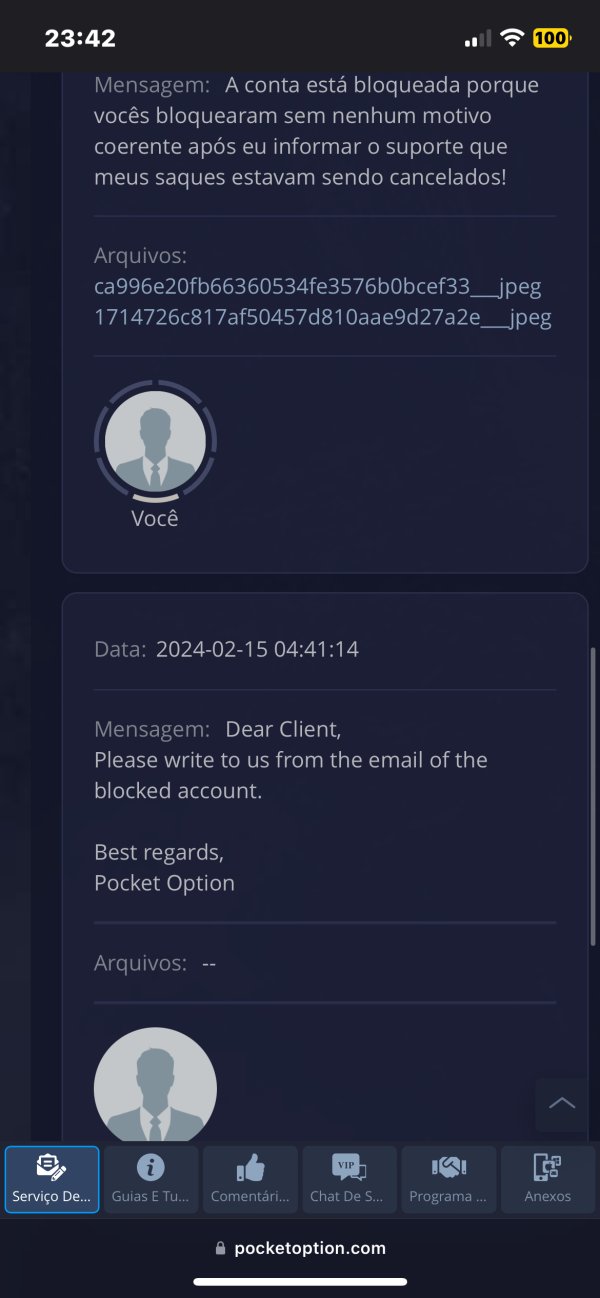600x1298 pixels.
Task: Tap the pocketoption.com address bar
Action: click(x=300, y=1248)
